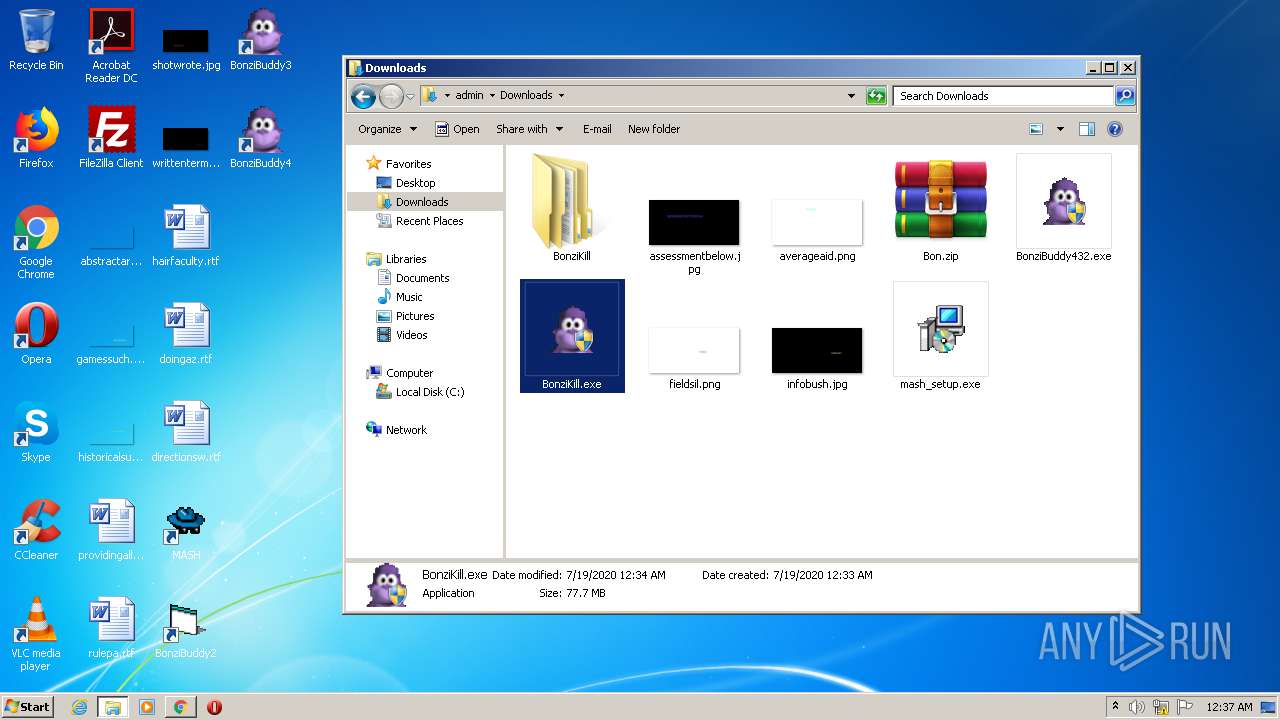1280x720 pixels.
Task: Click the Explorer Back arrow button
Action: pos(363,96)
